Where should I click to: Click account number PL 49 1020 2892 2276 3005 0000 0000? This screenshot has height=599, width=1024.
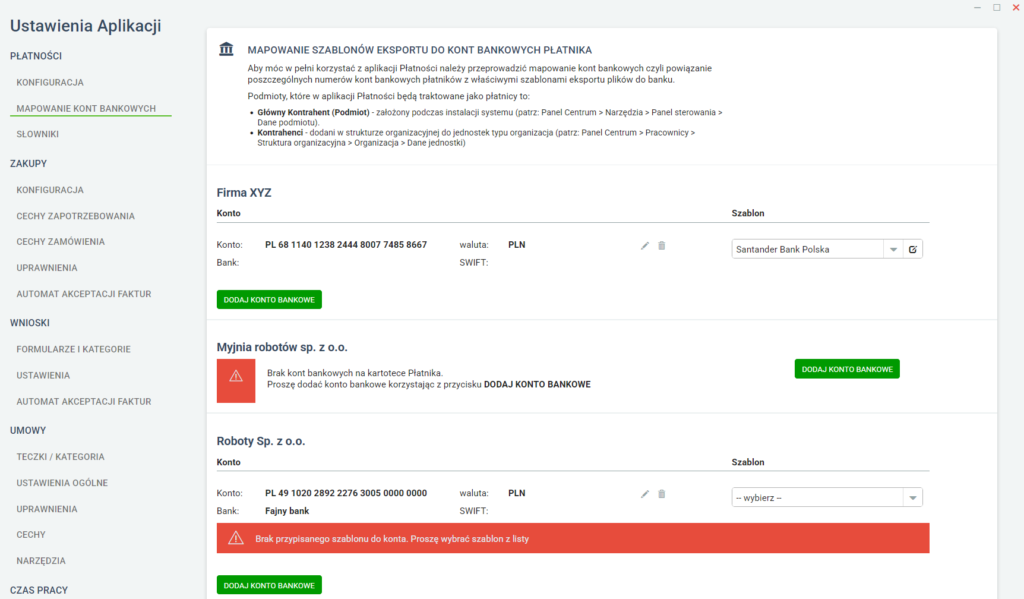point(346,493)
